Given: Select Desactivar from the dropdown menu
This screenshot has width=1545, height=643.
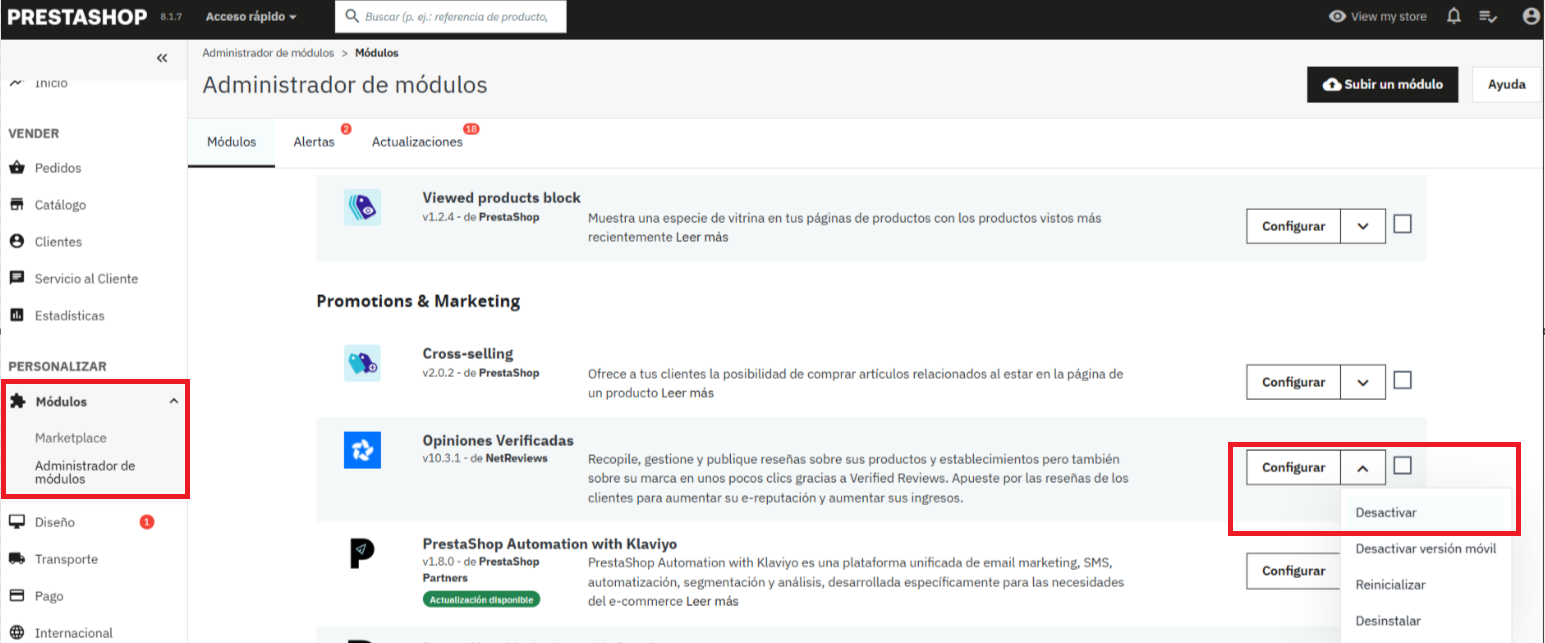Looking at the screenshot, I should pos(1385,512).
